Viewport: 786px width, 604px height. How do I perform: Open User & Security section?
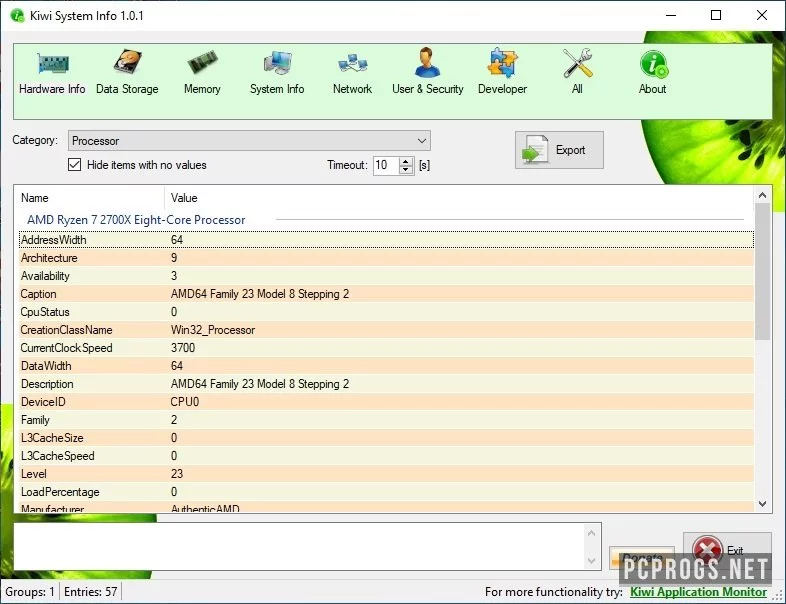tap(428, 73)
